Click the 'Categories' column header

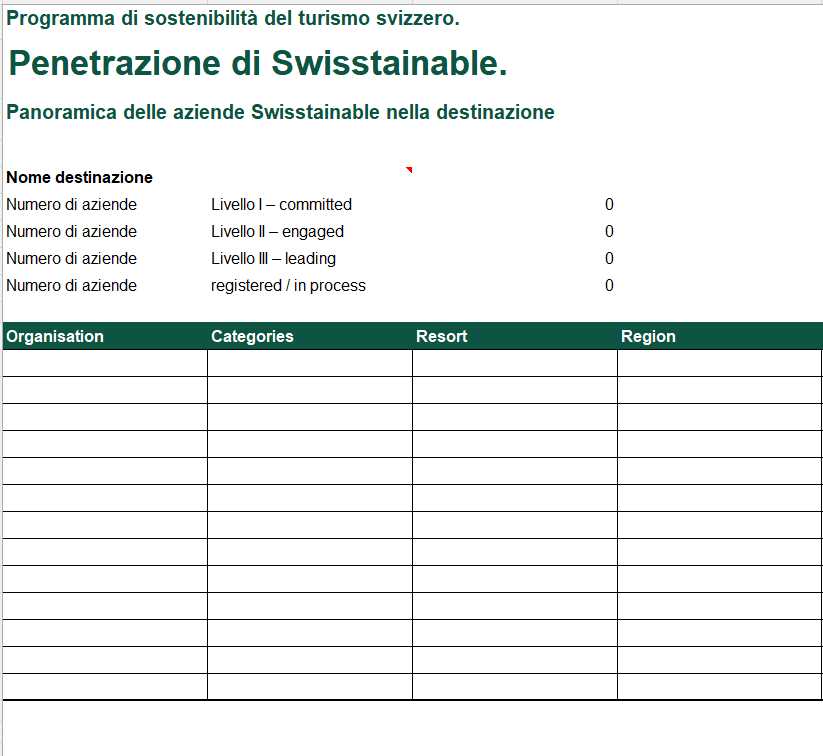coord(310,337)
